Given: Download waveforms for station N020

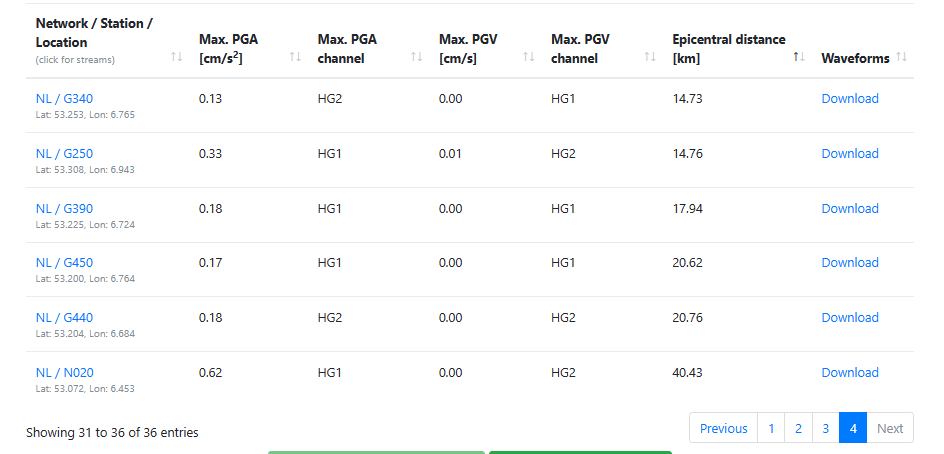Looking at the screenshot, I should (x=850, y=373).
